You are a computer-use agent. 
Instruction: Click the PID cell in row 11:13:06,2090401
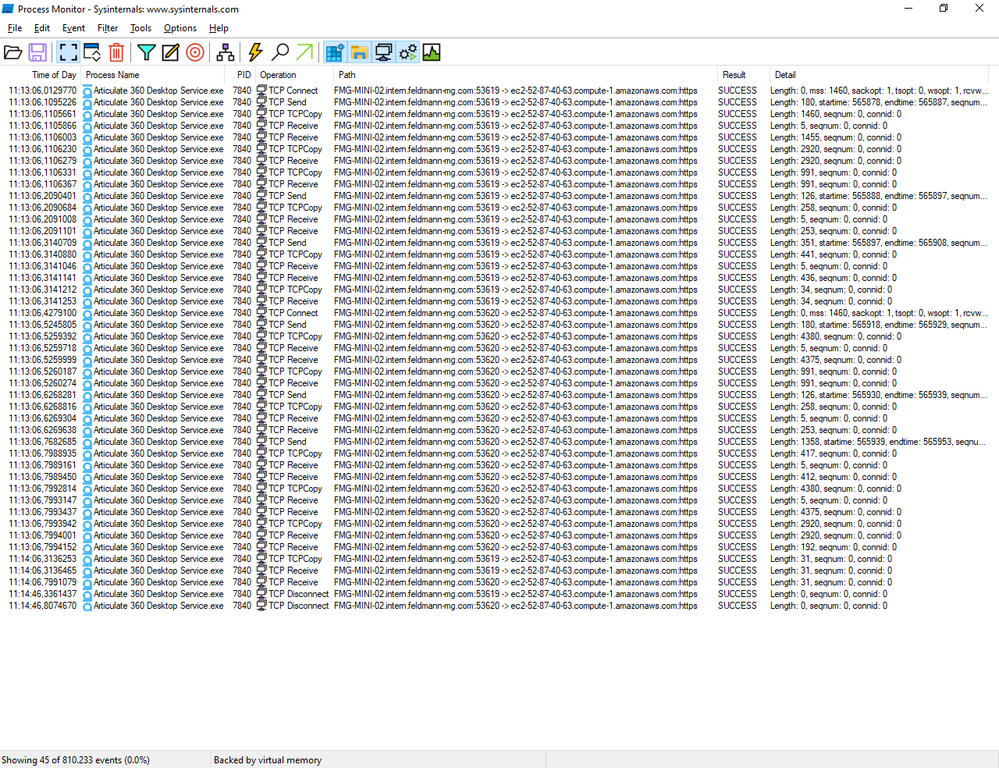click(x=241, y=196)
